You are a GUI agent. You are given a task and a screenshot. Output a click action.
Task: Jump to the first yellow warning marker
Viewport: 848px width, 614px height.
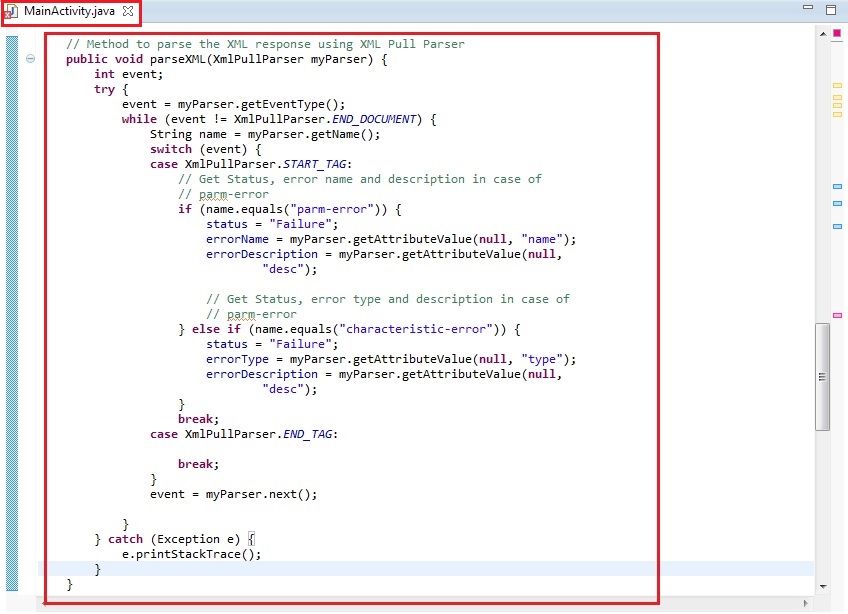[837, 86]
